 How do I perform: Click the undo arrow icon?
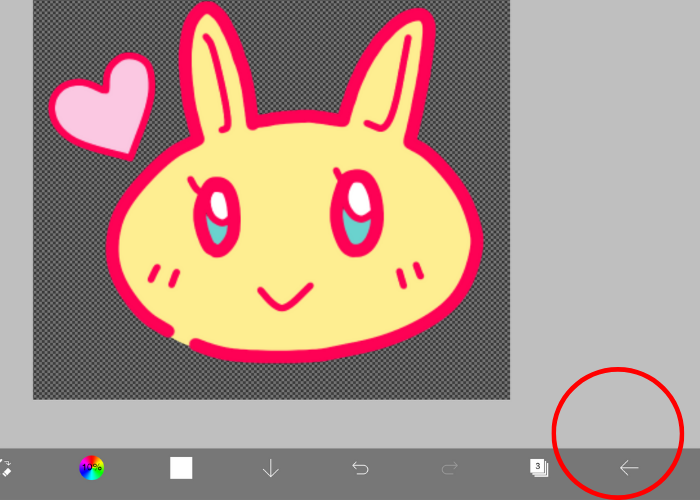click(360, 468)
